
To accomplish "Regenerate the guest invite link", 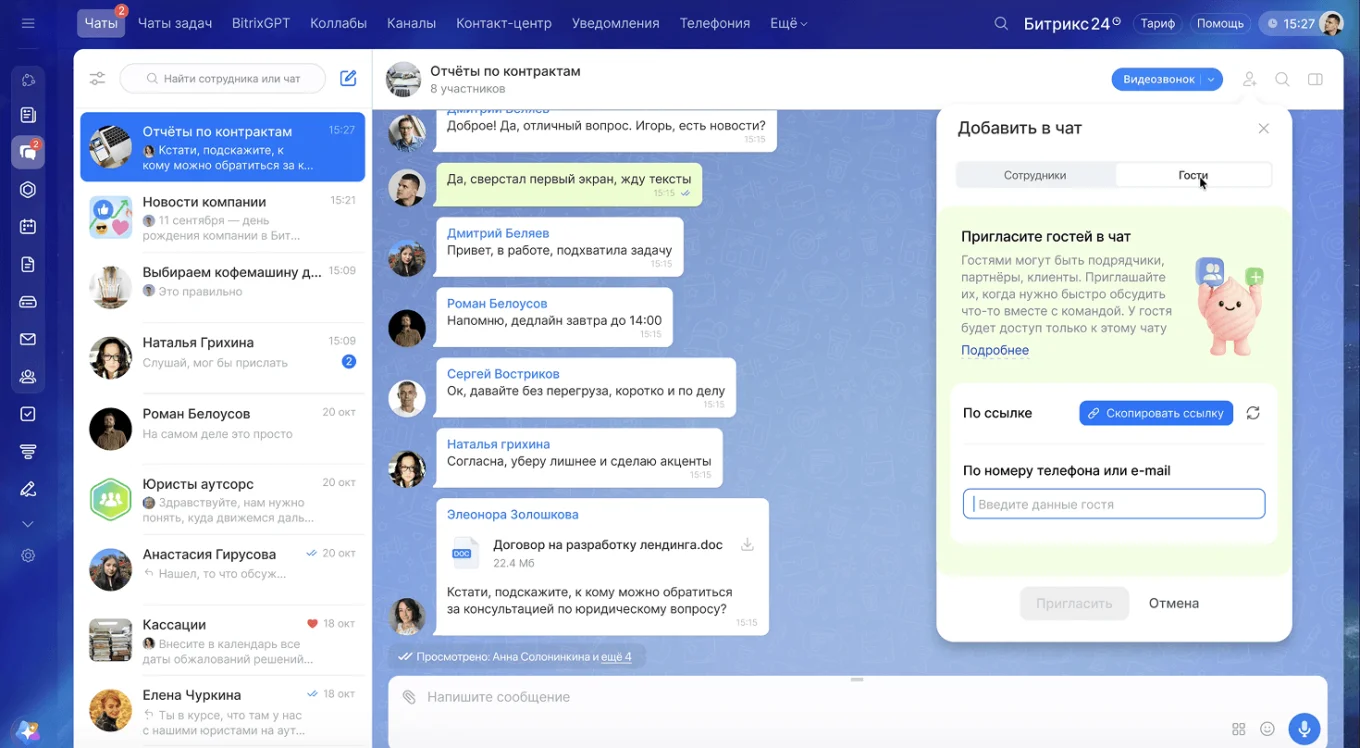I will 1253,413.
